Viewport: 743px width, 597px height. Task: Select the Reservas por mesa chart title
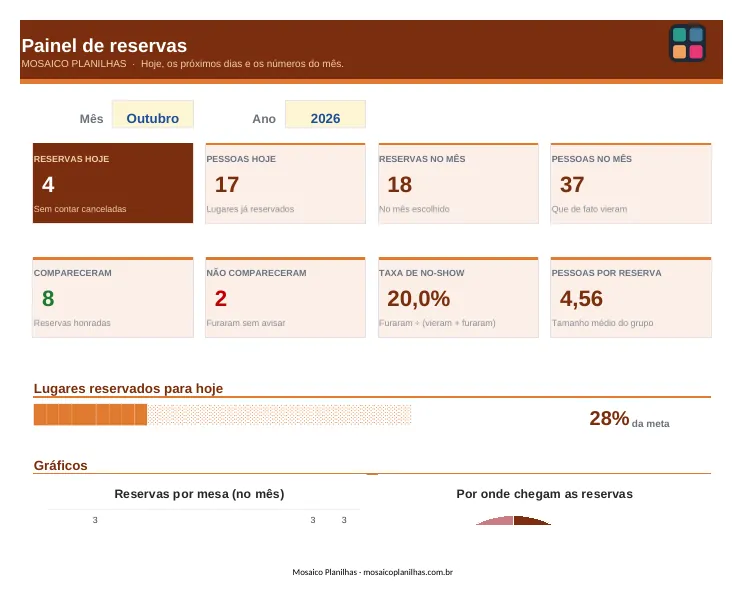tap(199, 494)
